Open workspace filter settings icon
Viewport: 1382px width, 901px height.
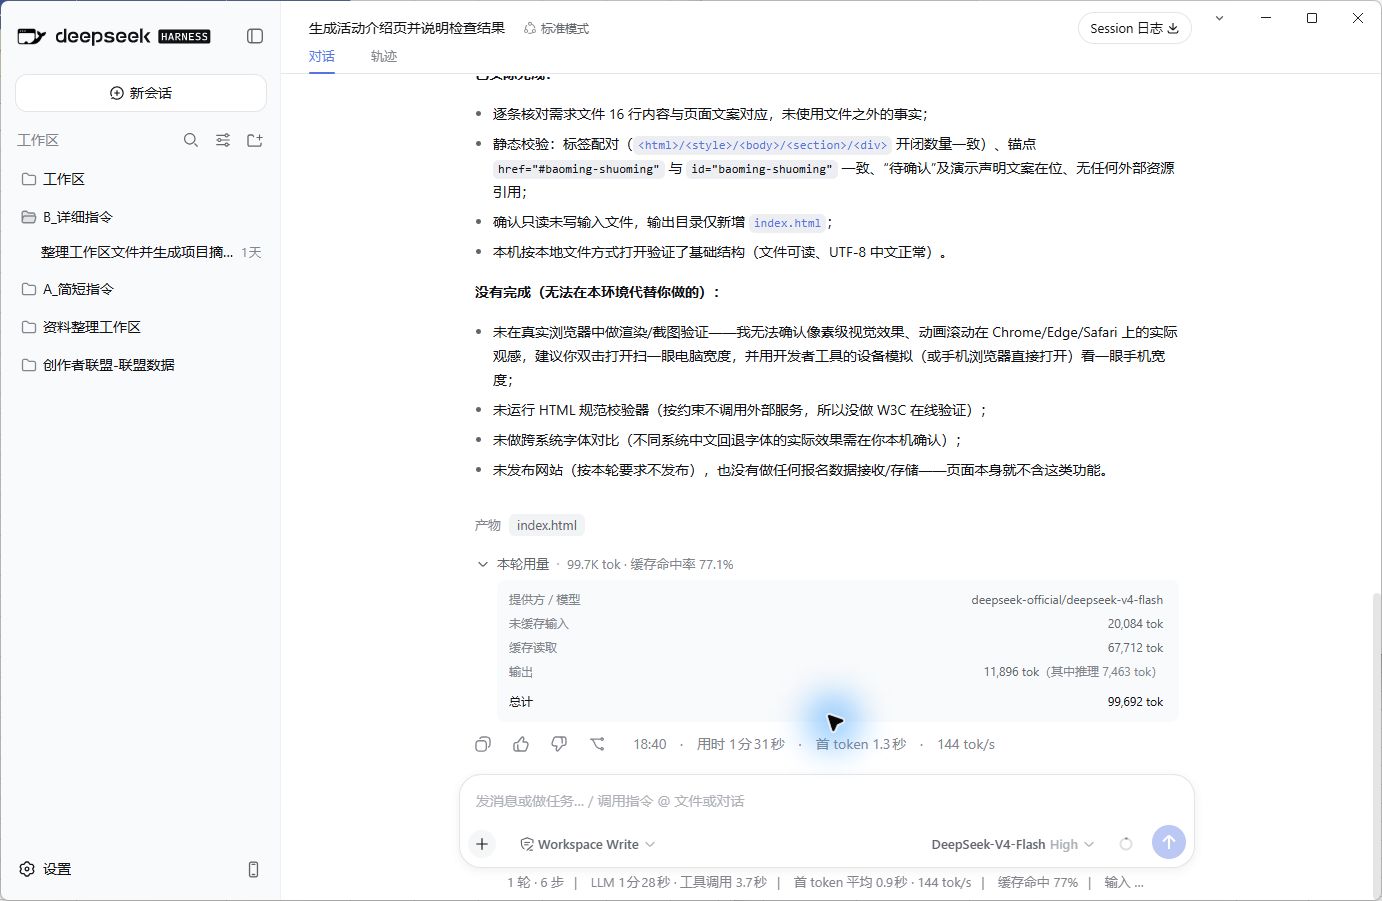(x=223, y=140)
